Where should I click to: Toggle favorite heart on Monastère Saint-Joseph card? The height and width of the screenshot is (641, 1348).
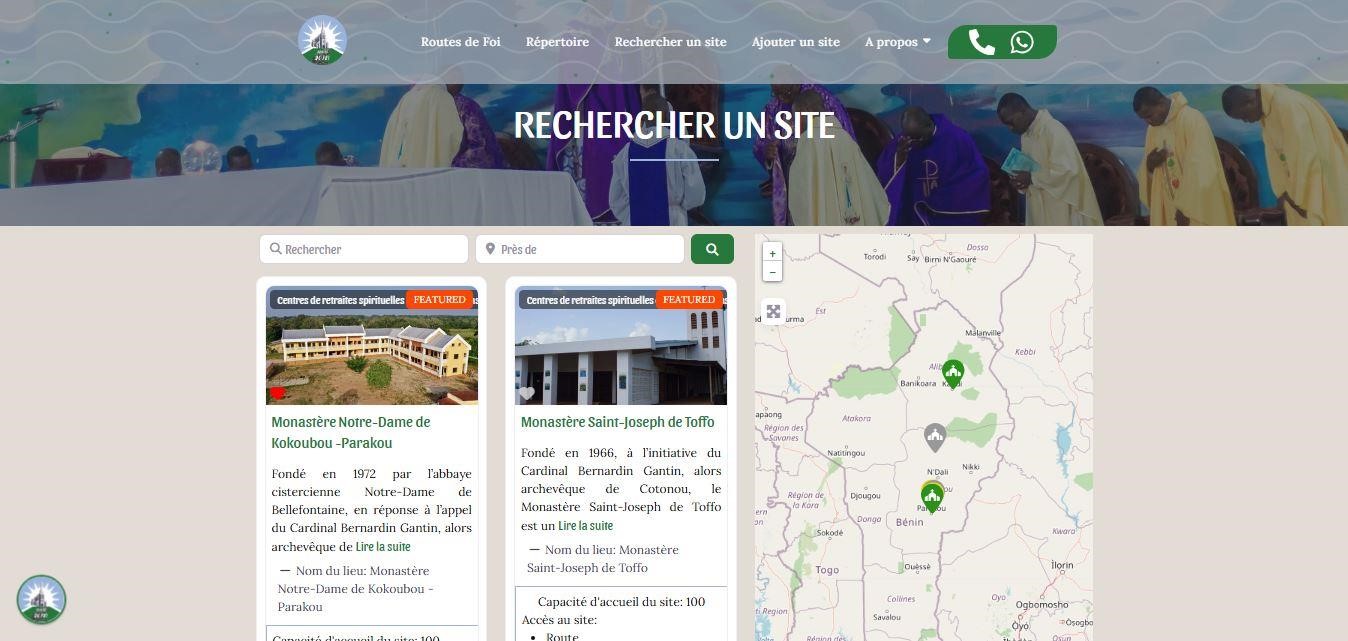[x=527, y=393]
